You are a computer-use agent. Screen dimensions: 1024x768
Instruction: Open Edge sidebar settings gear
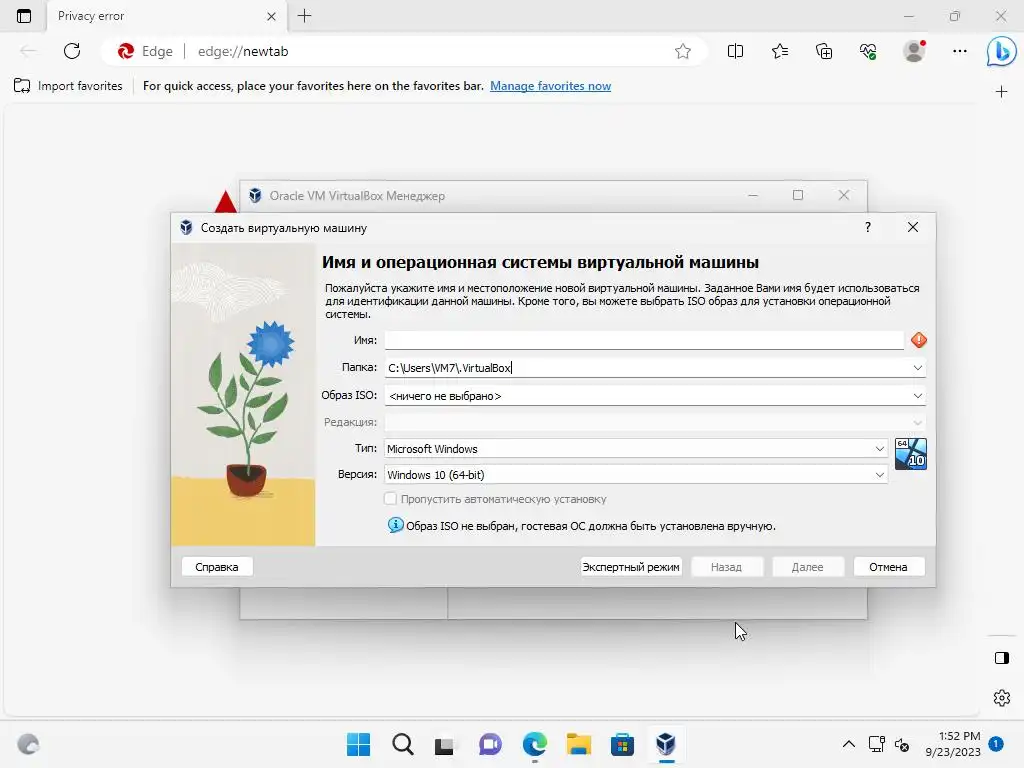1002,697
